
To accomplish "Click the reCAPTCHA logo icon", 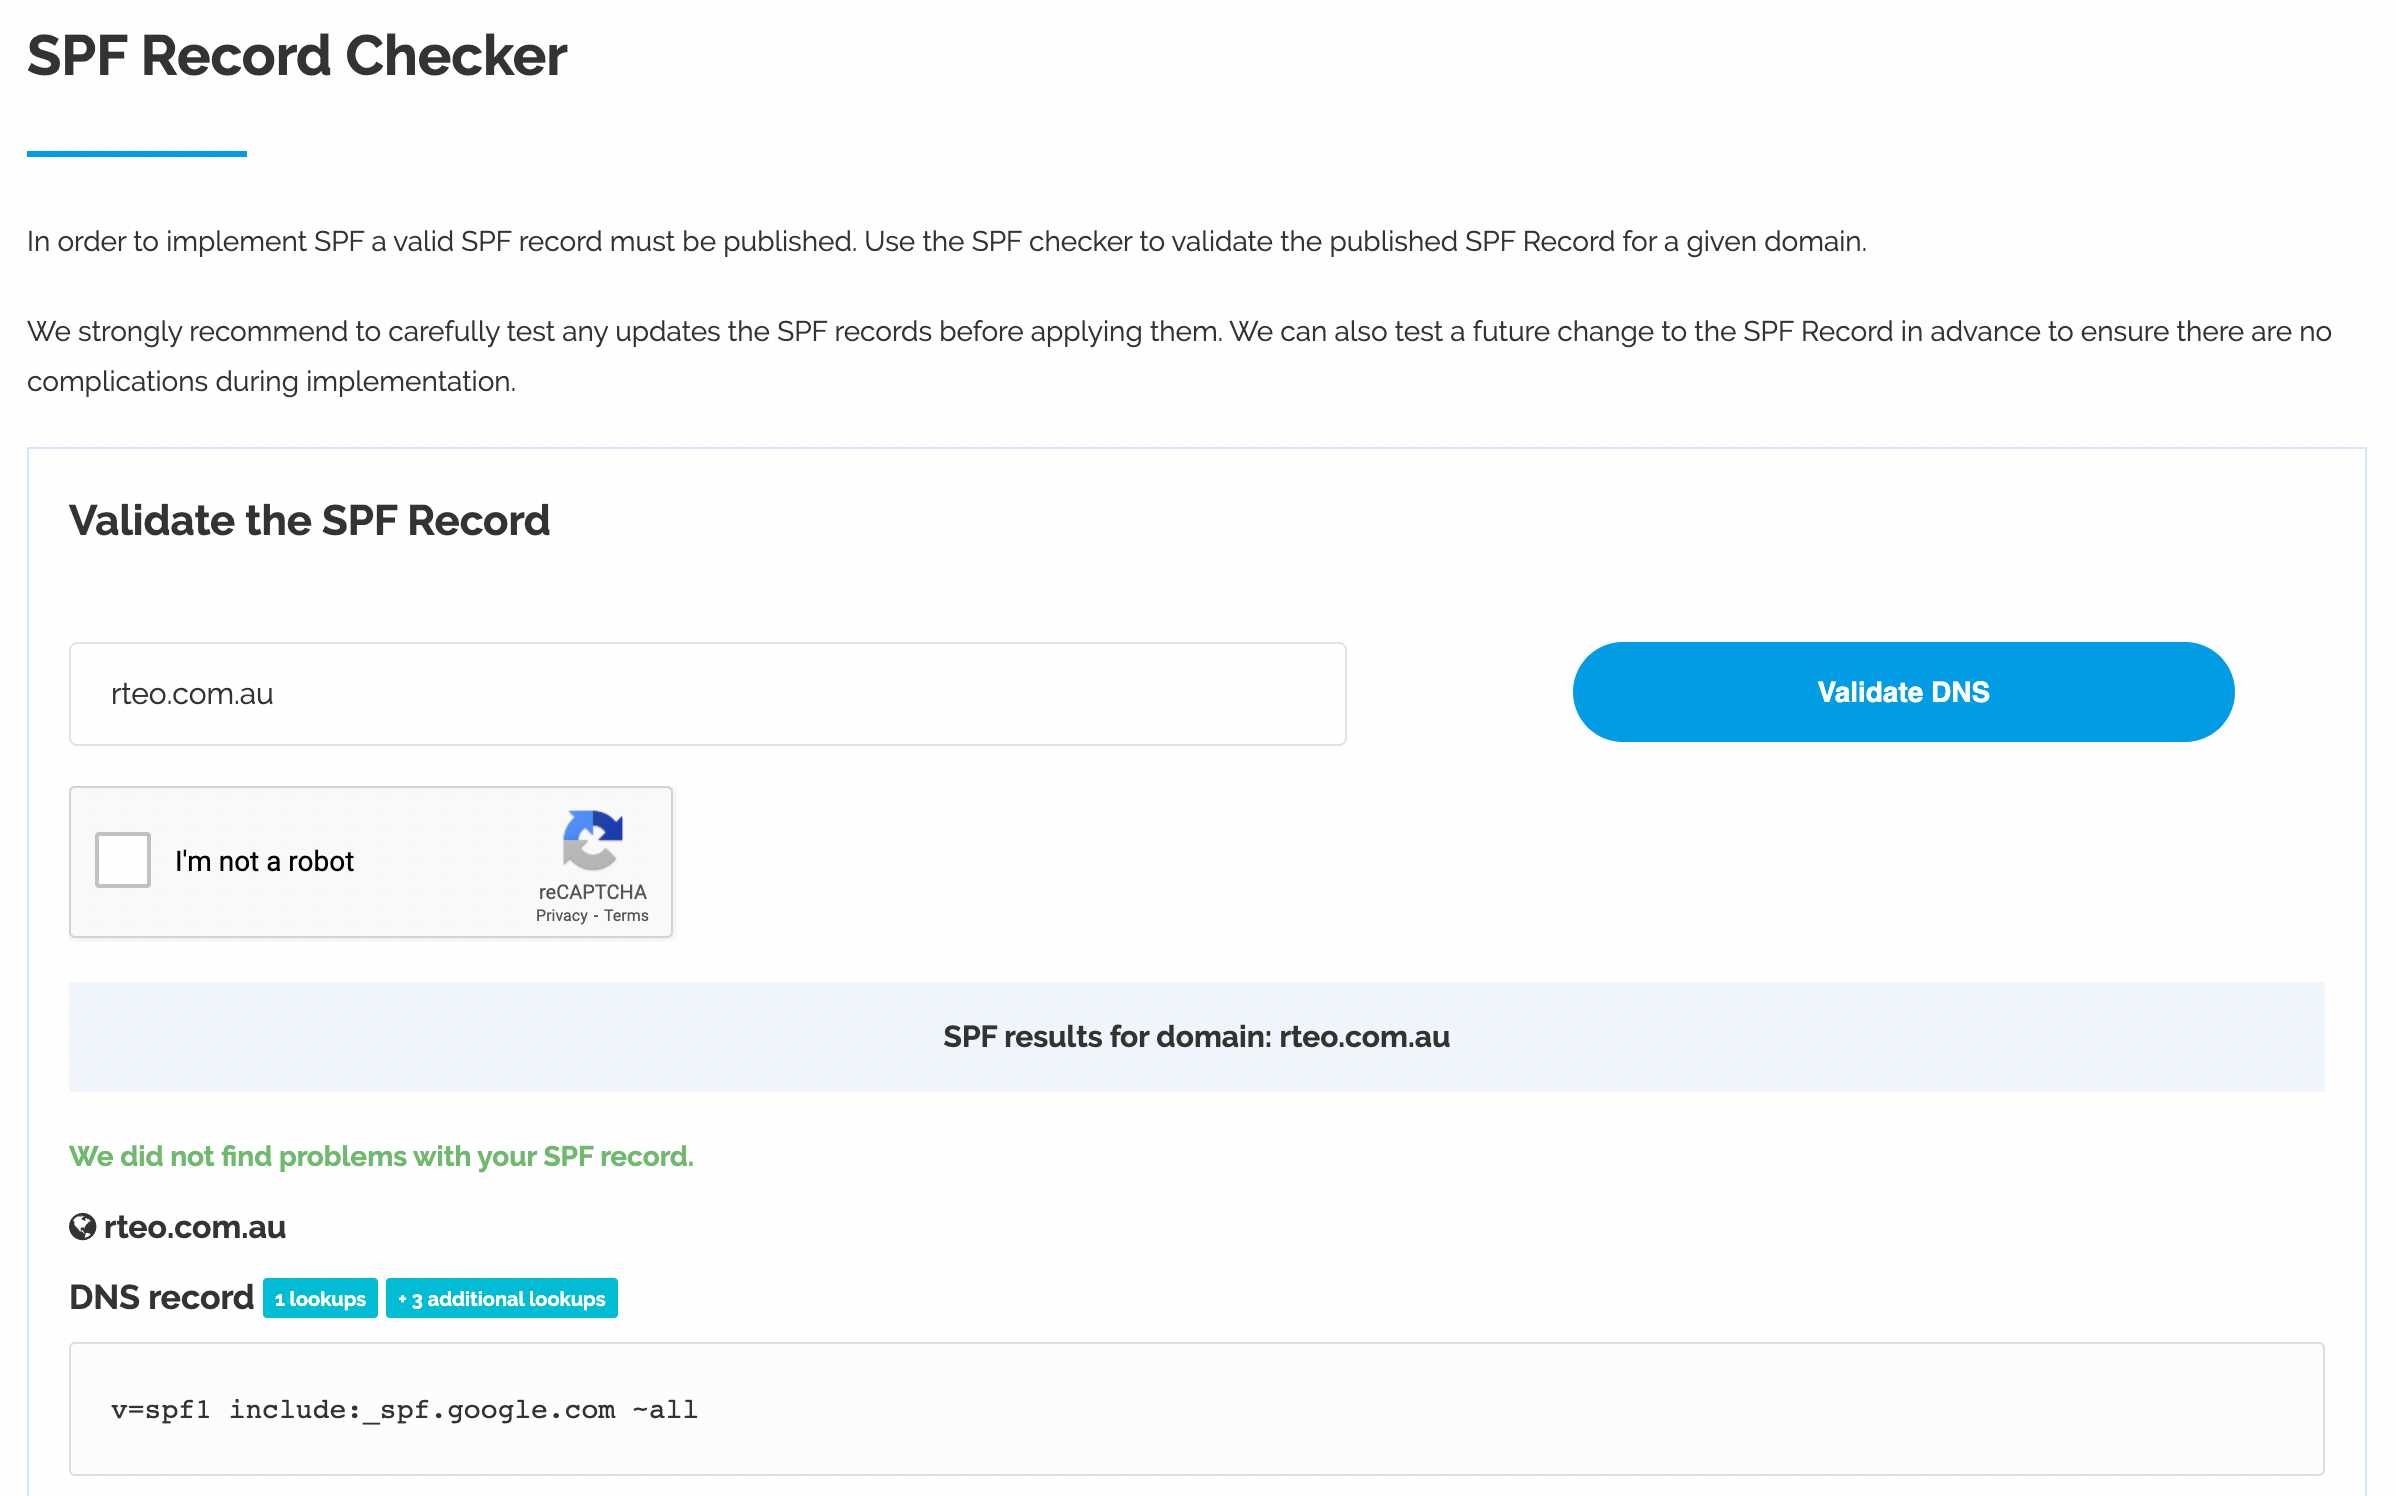I will tap(593, 840).
